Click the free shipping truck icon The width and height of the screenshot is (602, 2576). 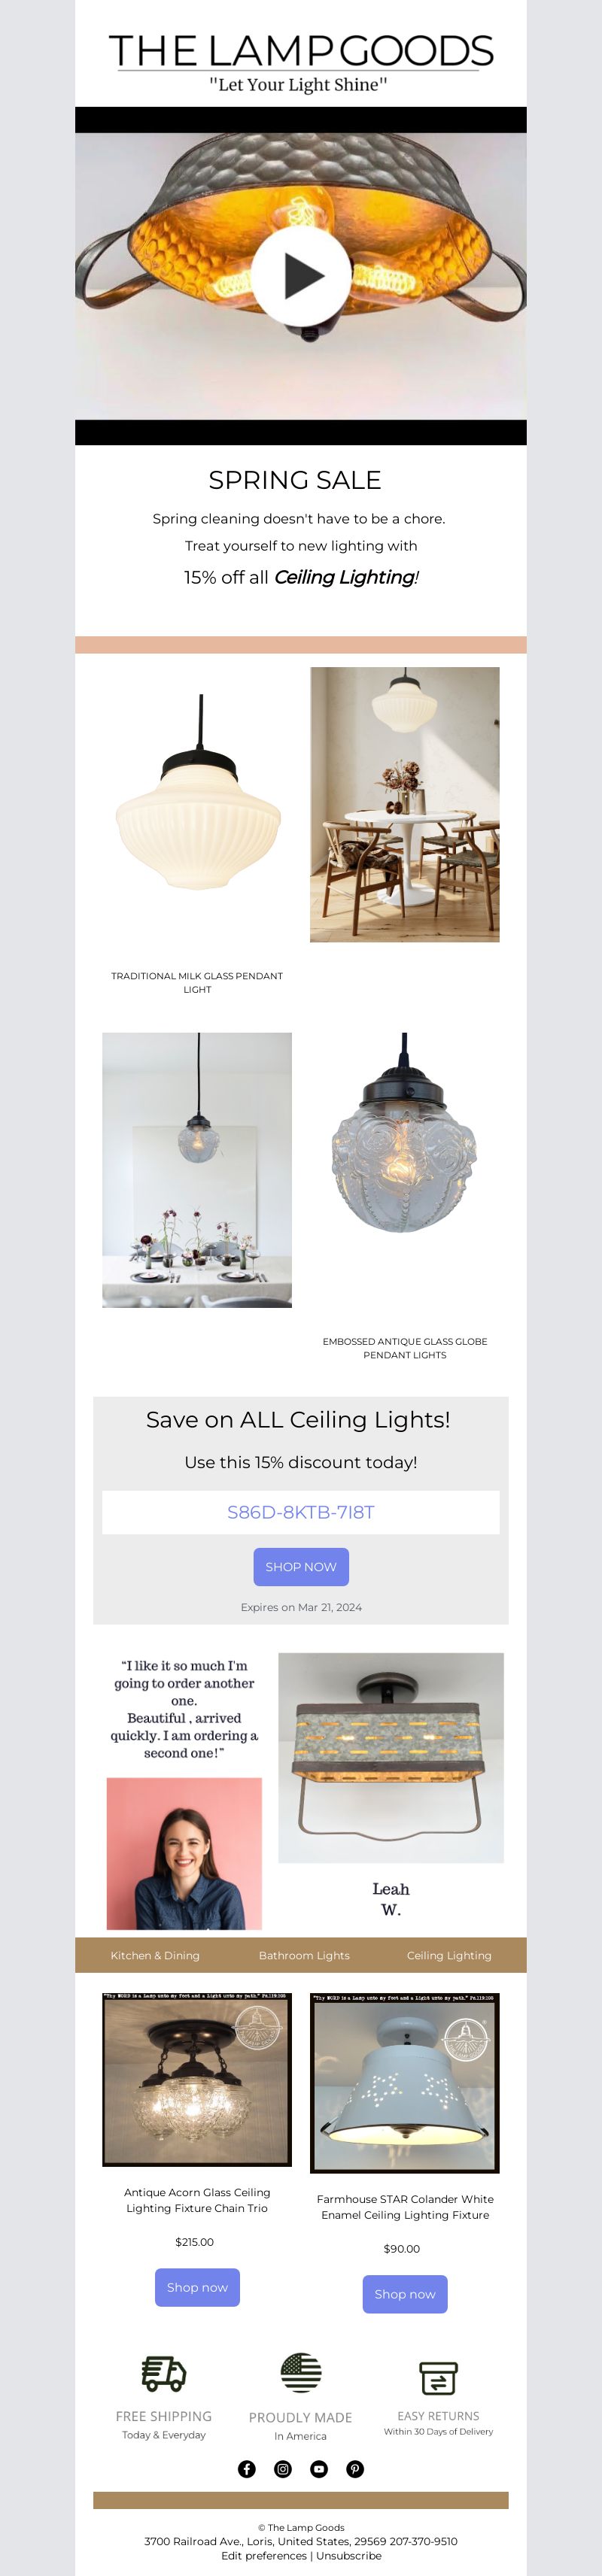point(164,2372)
